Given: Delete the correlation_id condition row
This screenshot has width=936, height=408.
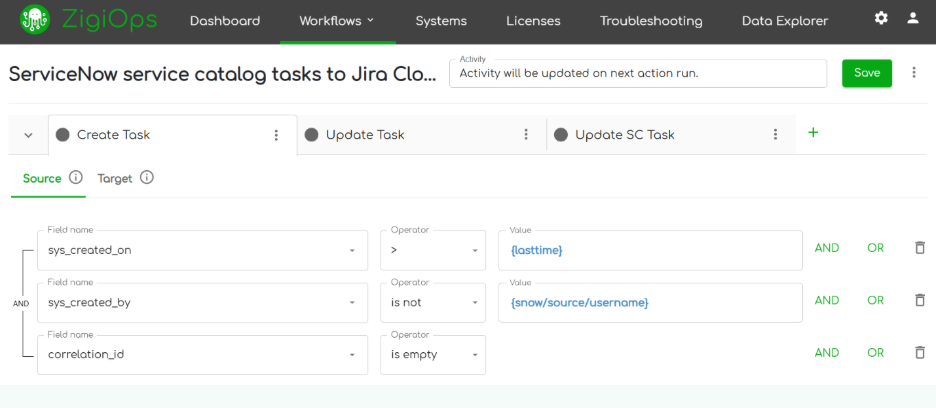Looking at the screenshot, I should click(x=920, y=352).
